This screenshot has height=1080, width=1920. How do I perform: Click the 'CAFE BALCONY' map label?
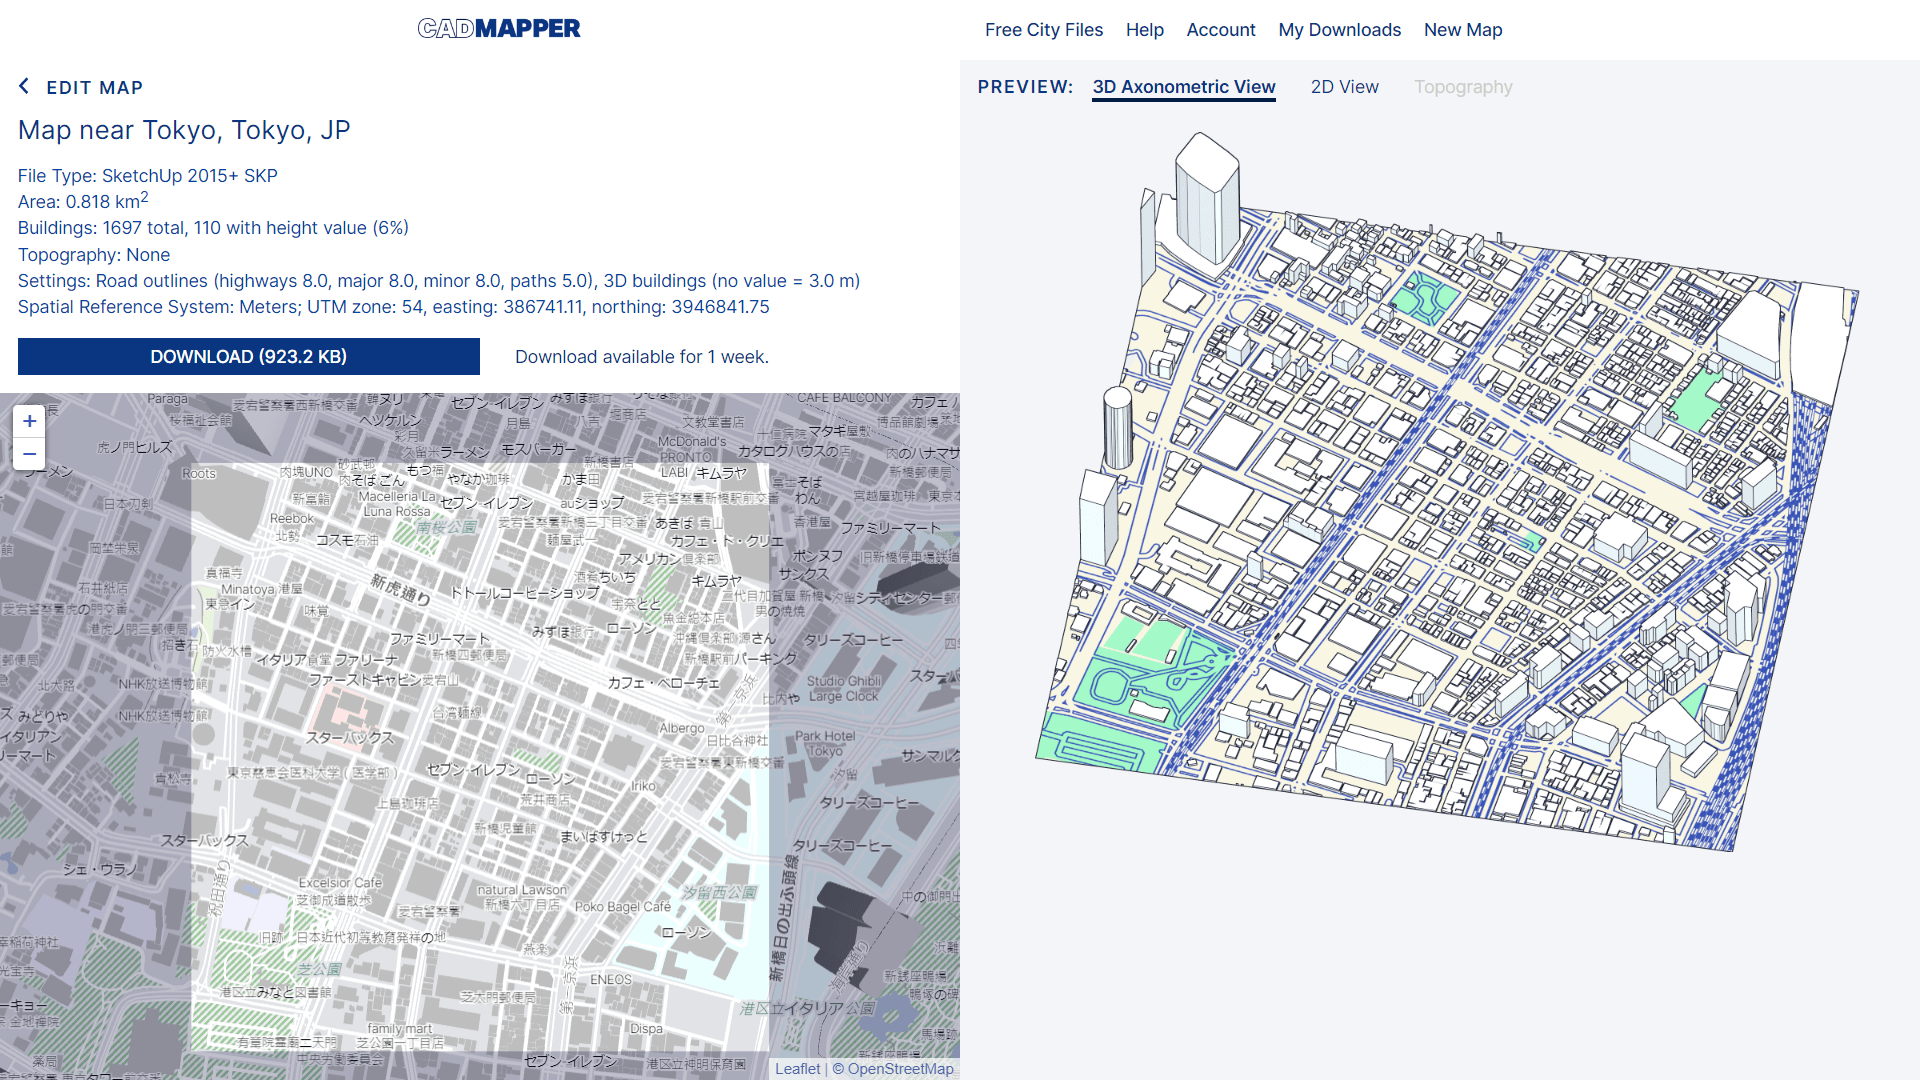coord(843,398)
